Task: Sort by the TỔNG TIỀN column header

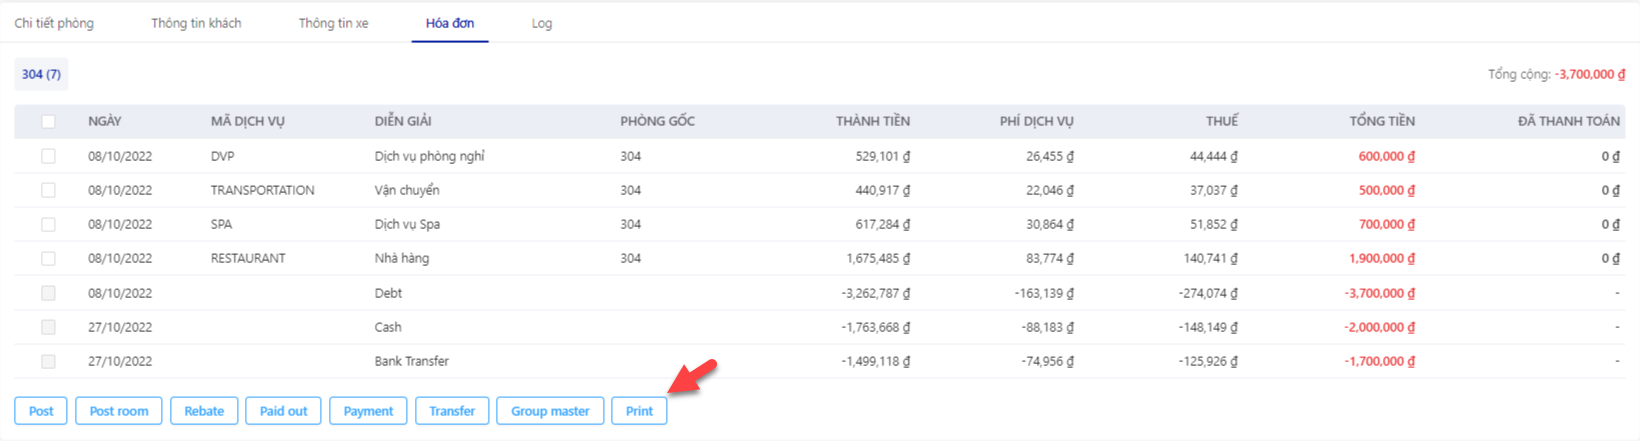Action: pos(1382,121)
